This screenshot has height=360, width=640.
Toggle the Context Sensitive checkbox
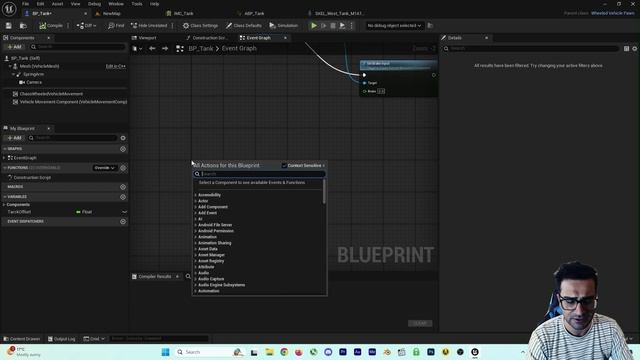coord(284,166)
